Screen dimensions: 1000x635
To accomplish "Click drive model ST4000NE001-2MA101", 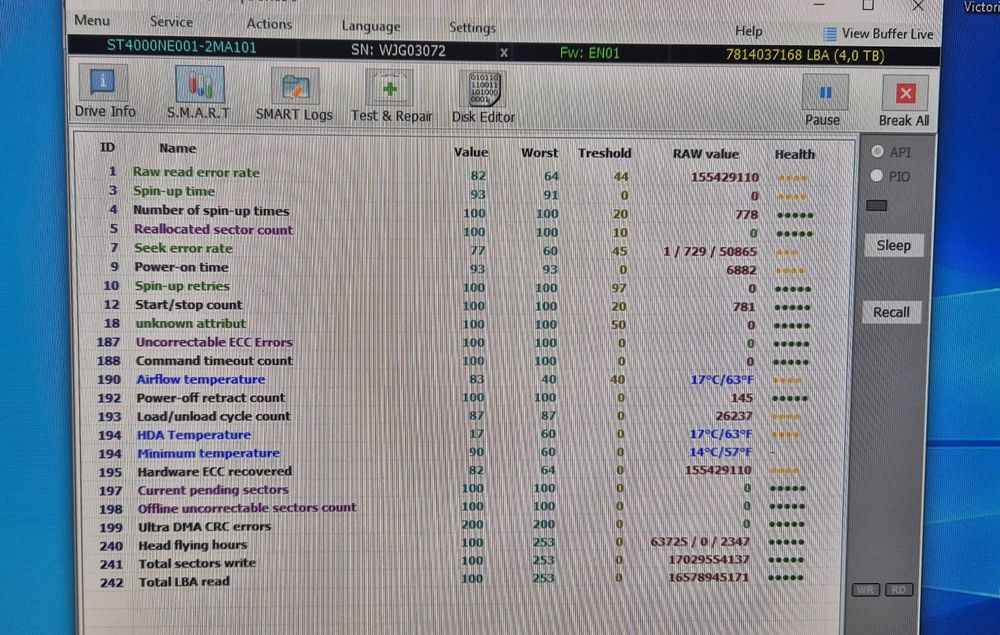I will pyautogui.click(x=181, y=47).
